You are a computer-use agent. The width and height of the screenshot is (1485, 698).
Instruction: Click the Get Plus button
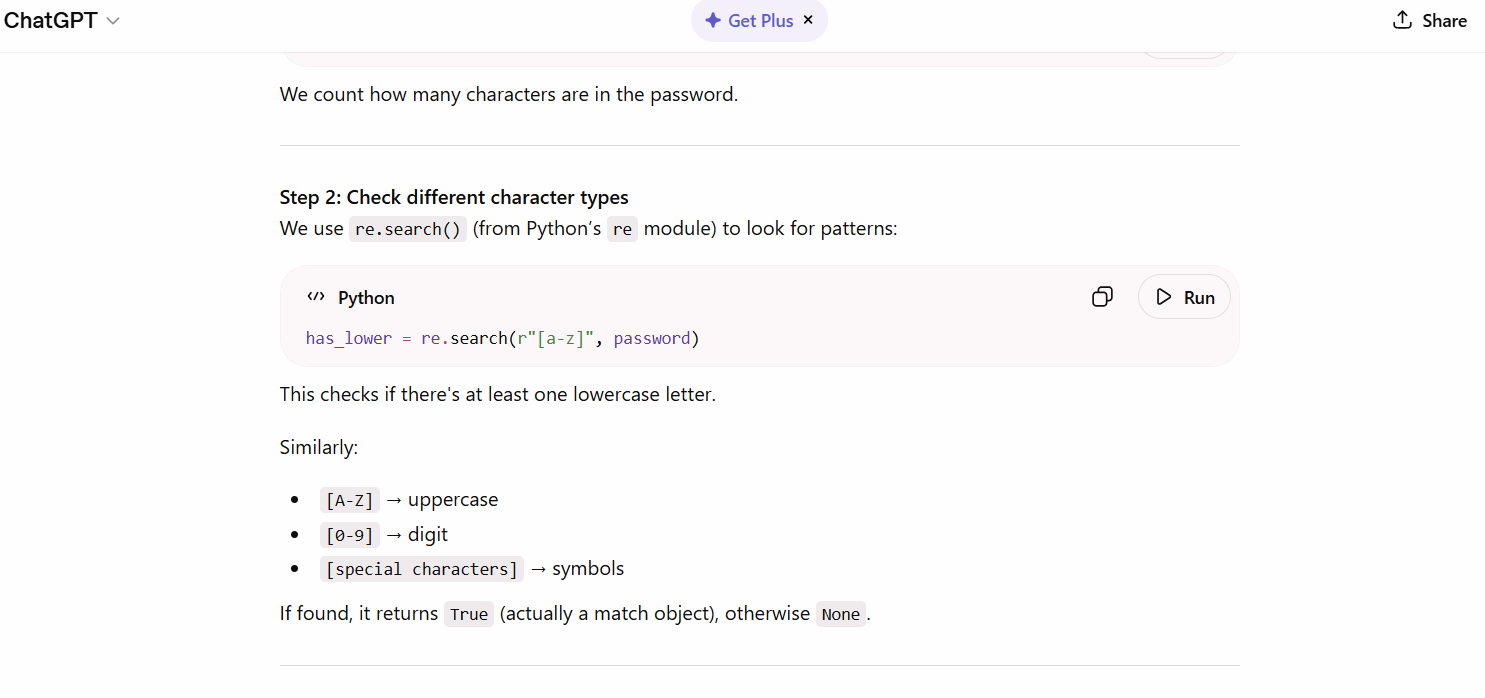pyautogui.click(x=759, y=21)
